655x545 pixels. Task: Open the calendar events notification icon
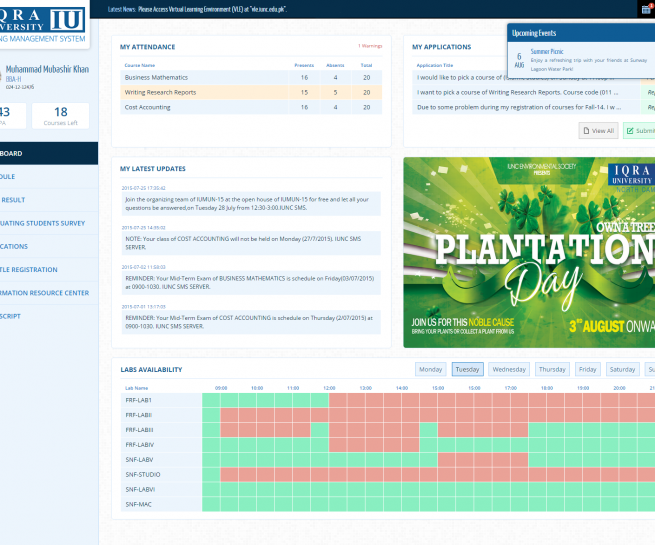(645, 9)
